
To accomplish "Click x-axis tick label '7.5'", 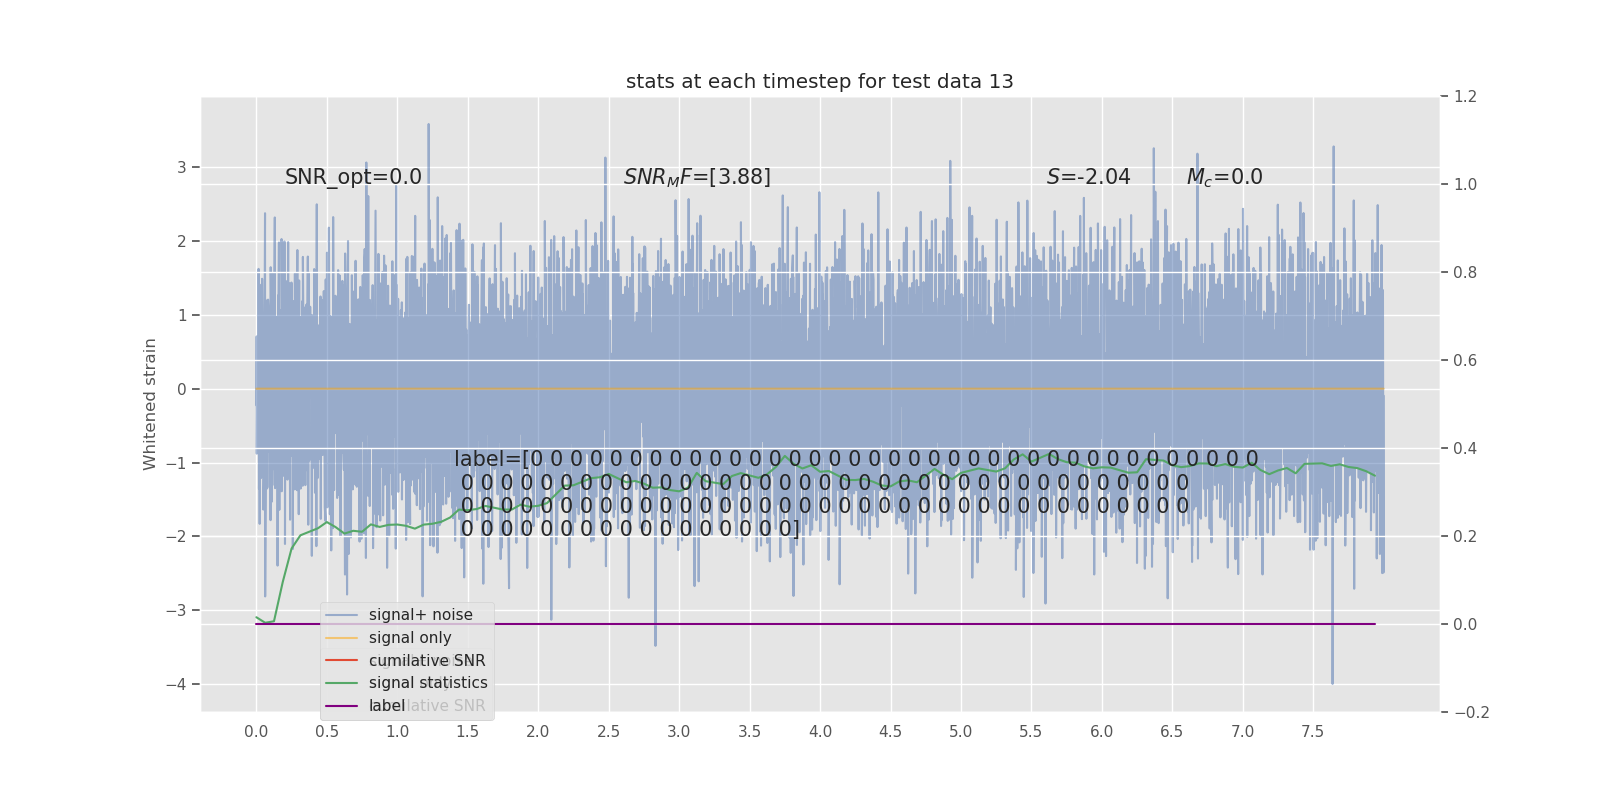I will pyautogui.click(x=1313, y=732).
